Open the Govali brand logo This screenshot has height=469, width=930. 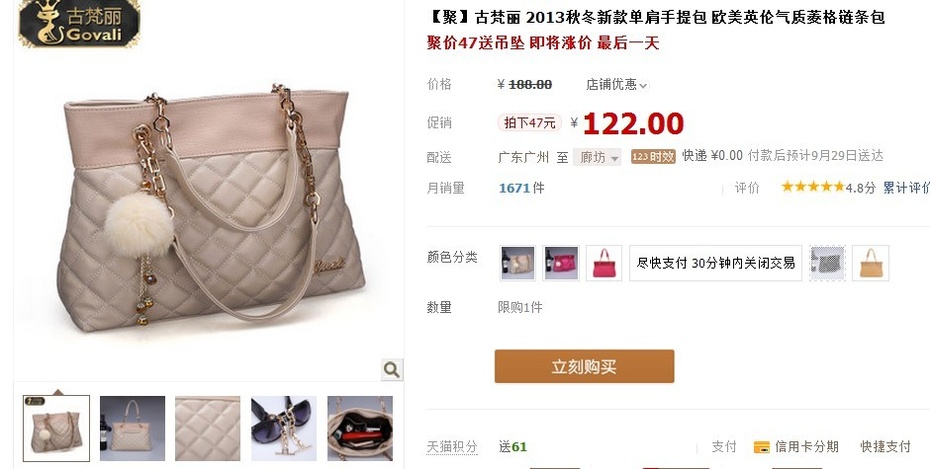coord(79,24)
